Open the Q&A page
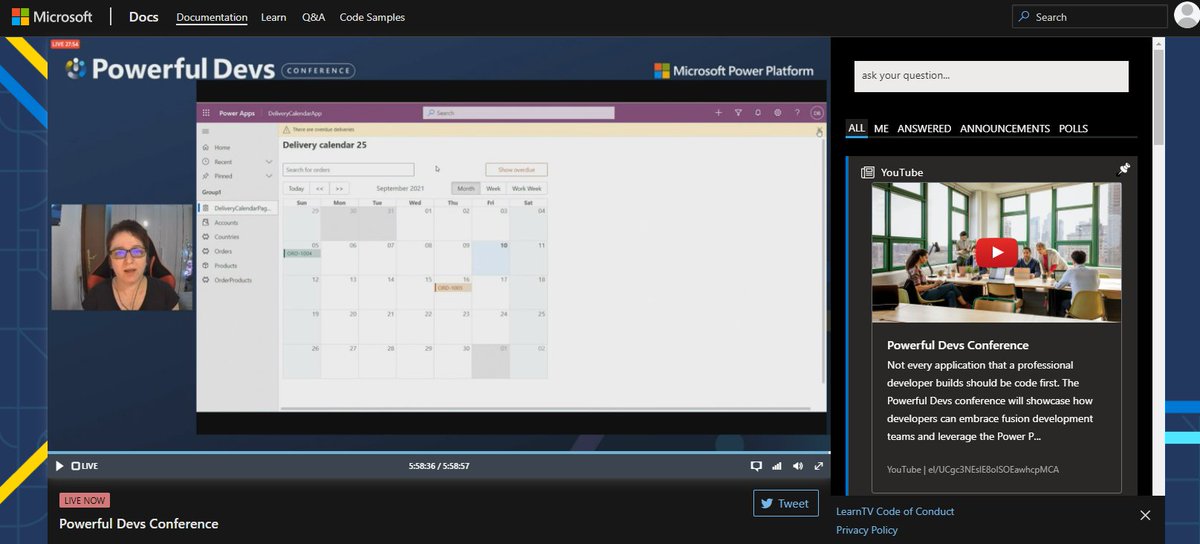Screen dimensions: 1200x544 (x=313, y=17)
